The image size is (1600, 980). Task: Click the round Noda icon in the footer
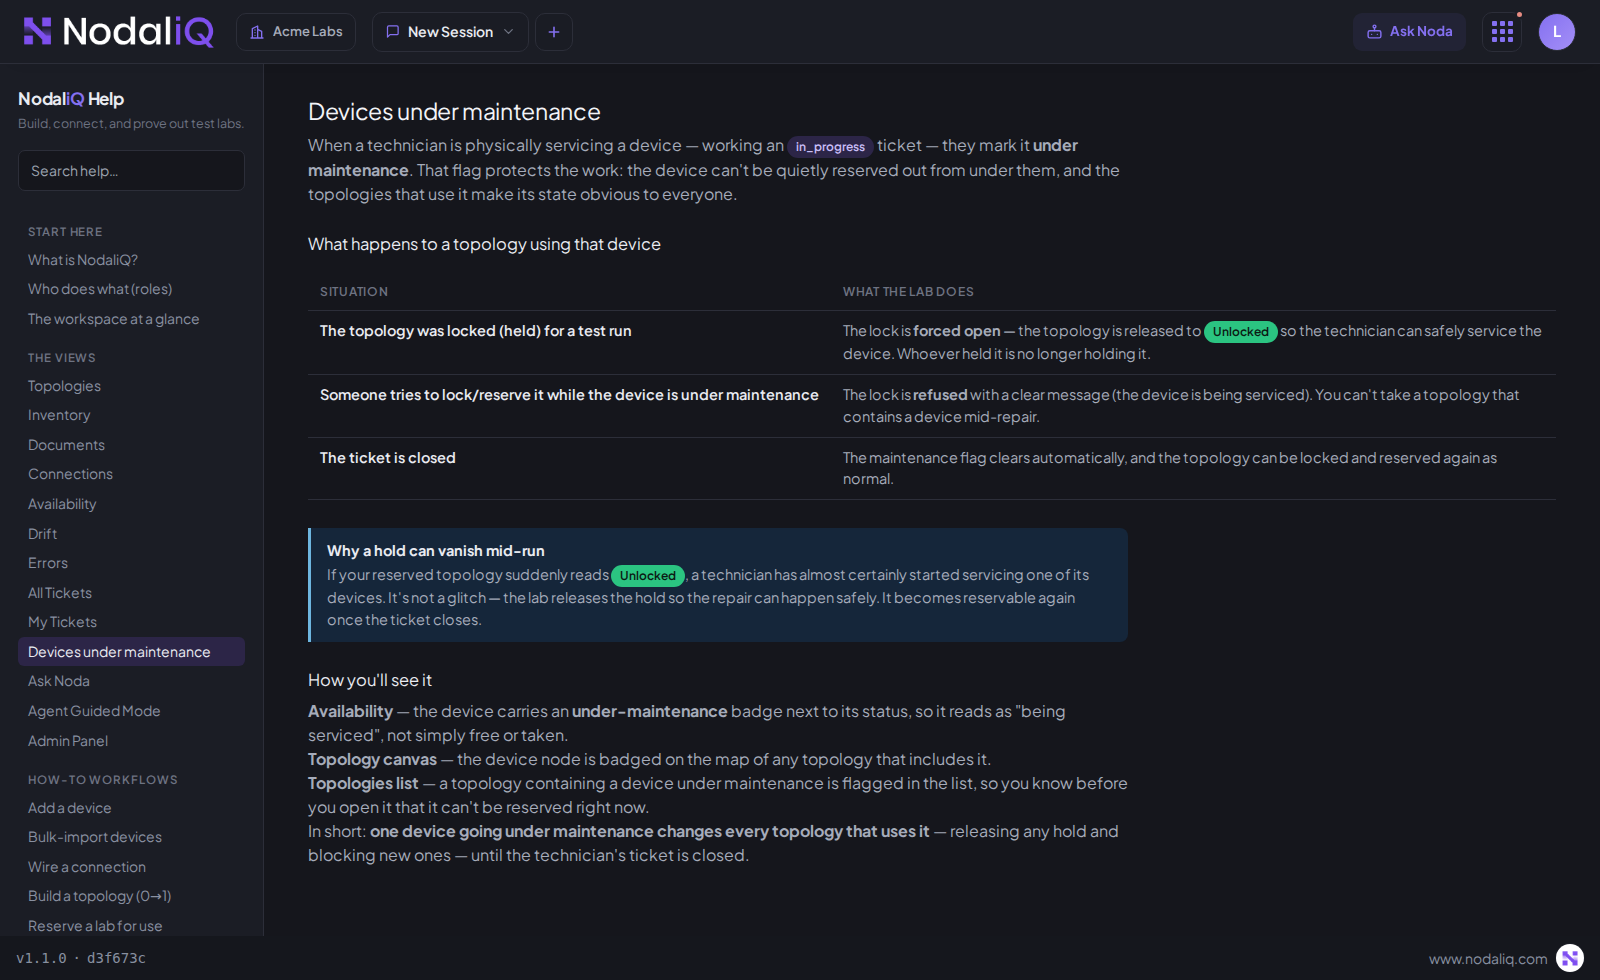pos(1570,958)
